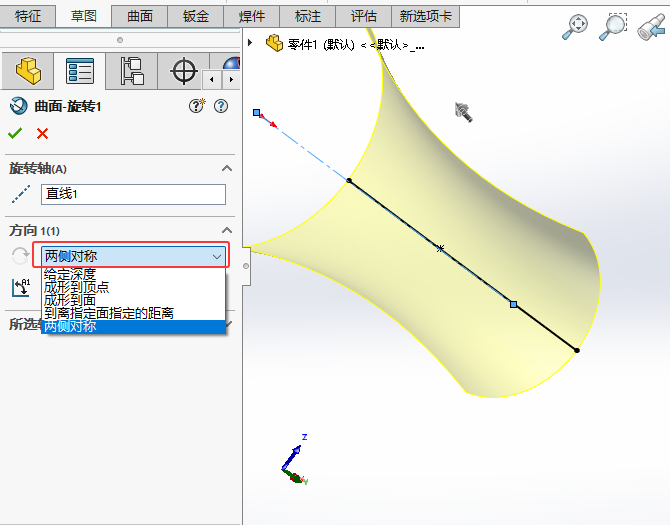
Task: Open the DisplayManager sphere icon
Action: (x=231, y=63)
